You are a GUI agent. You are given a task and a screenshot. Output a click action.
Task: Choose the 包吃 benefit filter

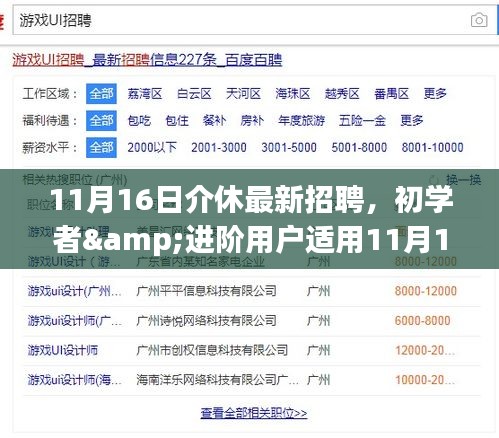coord(139,120)
